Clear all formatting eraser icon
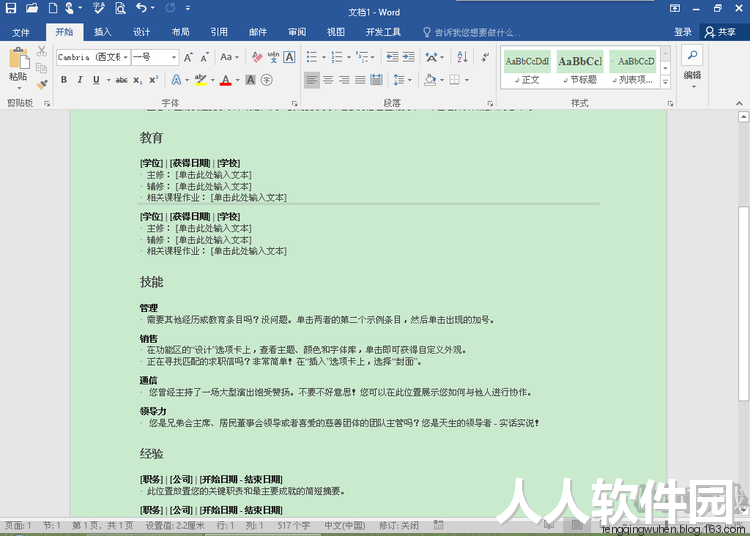Viewport: 750px width, 536px height. [257, 57]
